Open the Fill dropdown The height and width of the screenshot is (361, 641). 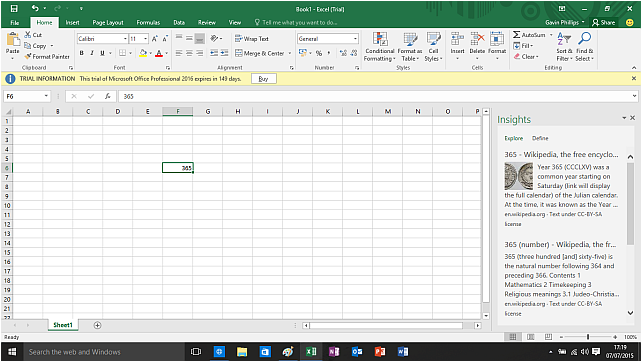[523, 46]
